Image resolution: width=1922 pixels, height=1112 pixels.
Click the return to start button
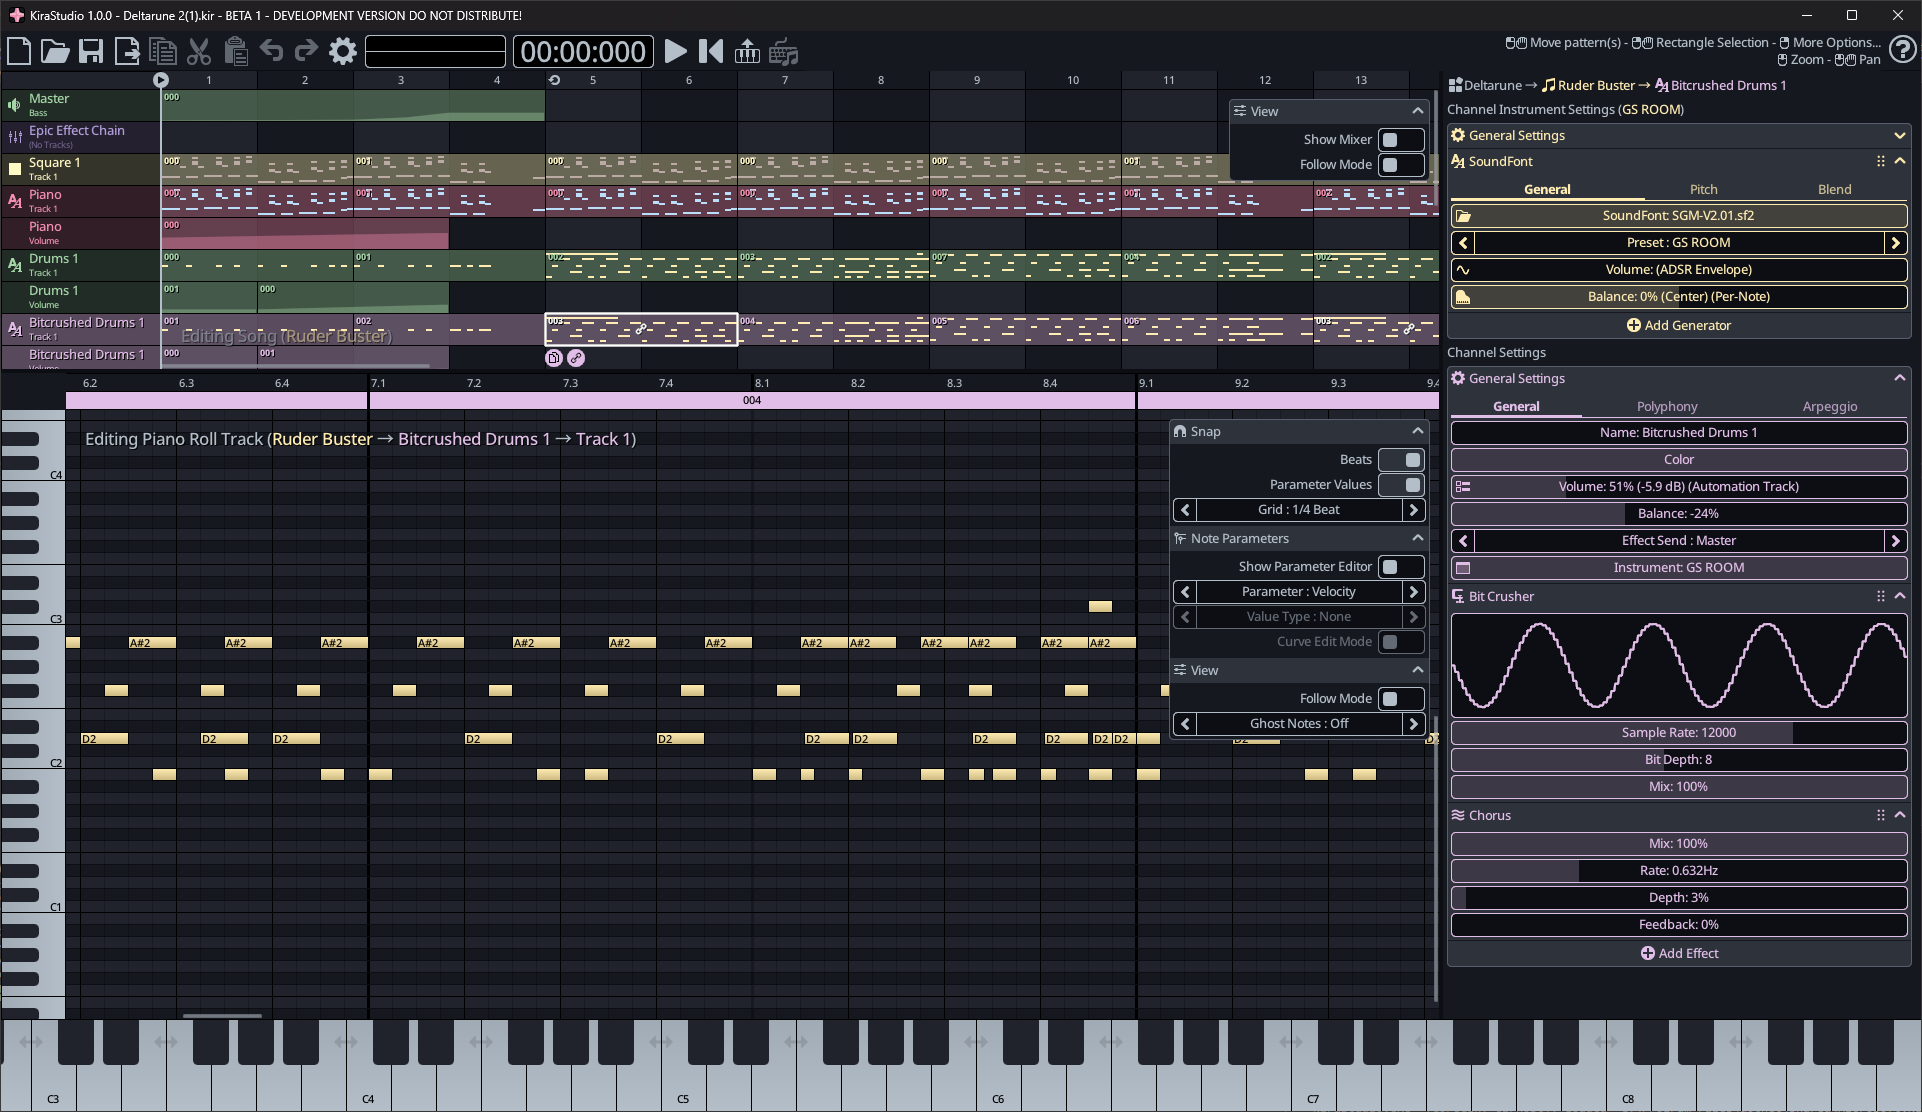(711, 51)
